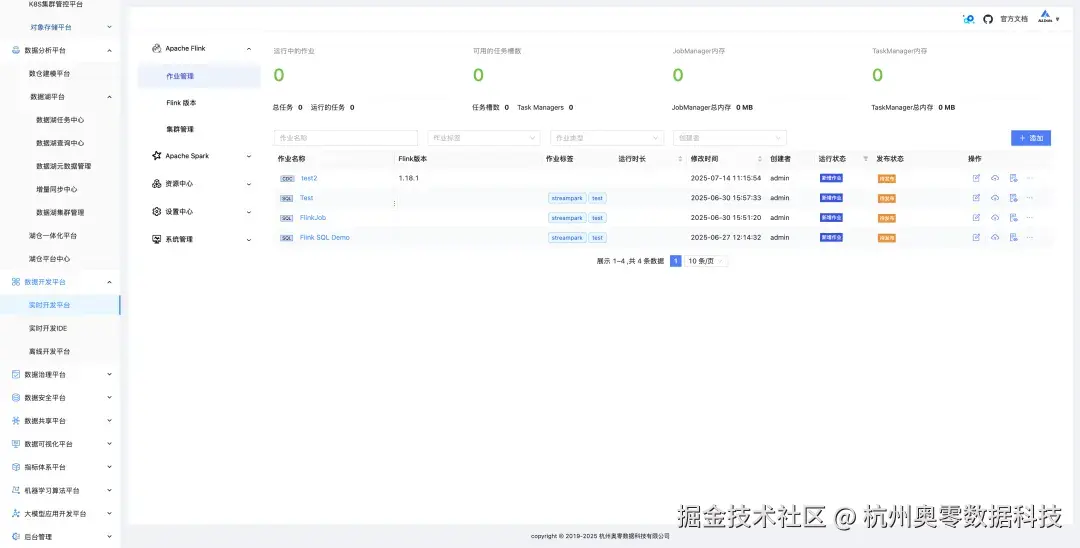This screenshot has height=548, width=1080.
Task: Click the edit icon for Test job
Action: 976,198
